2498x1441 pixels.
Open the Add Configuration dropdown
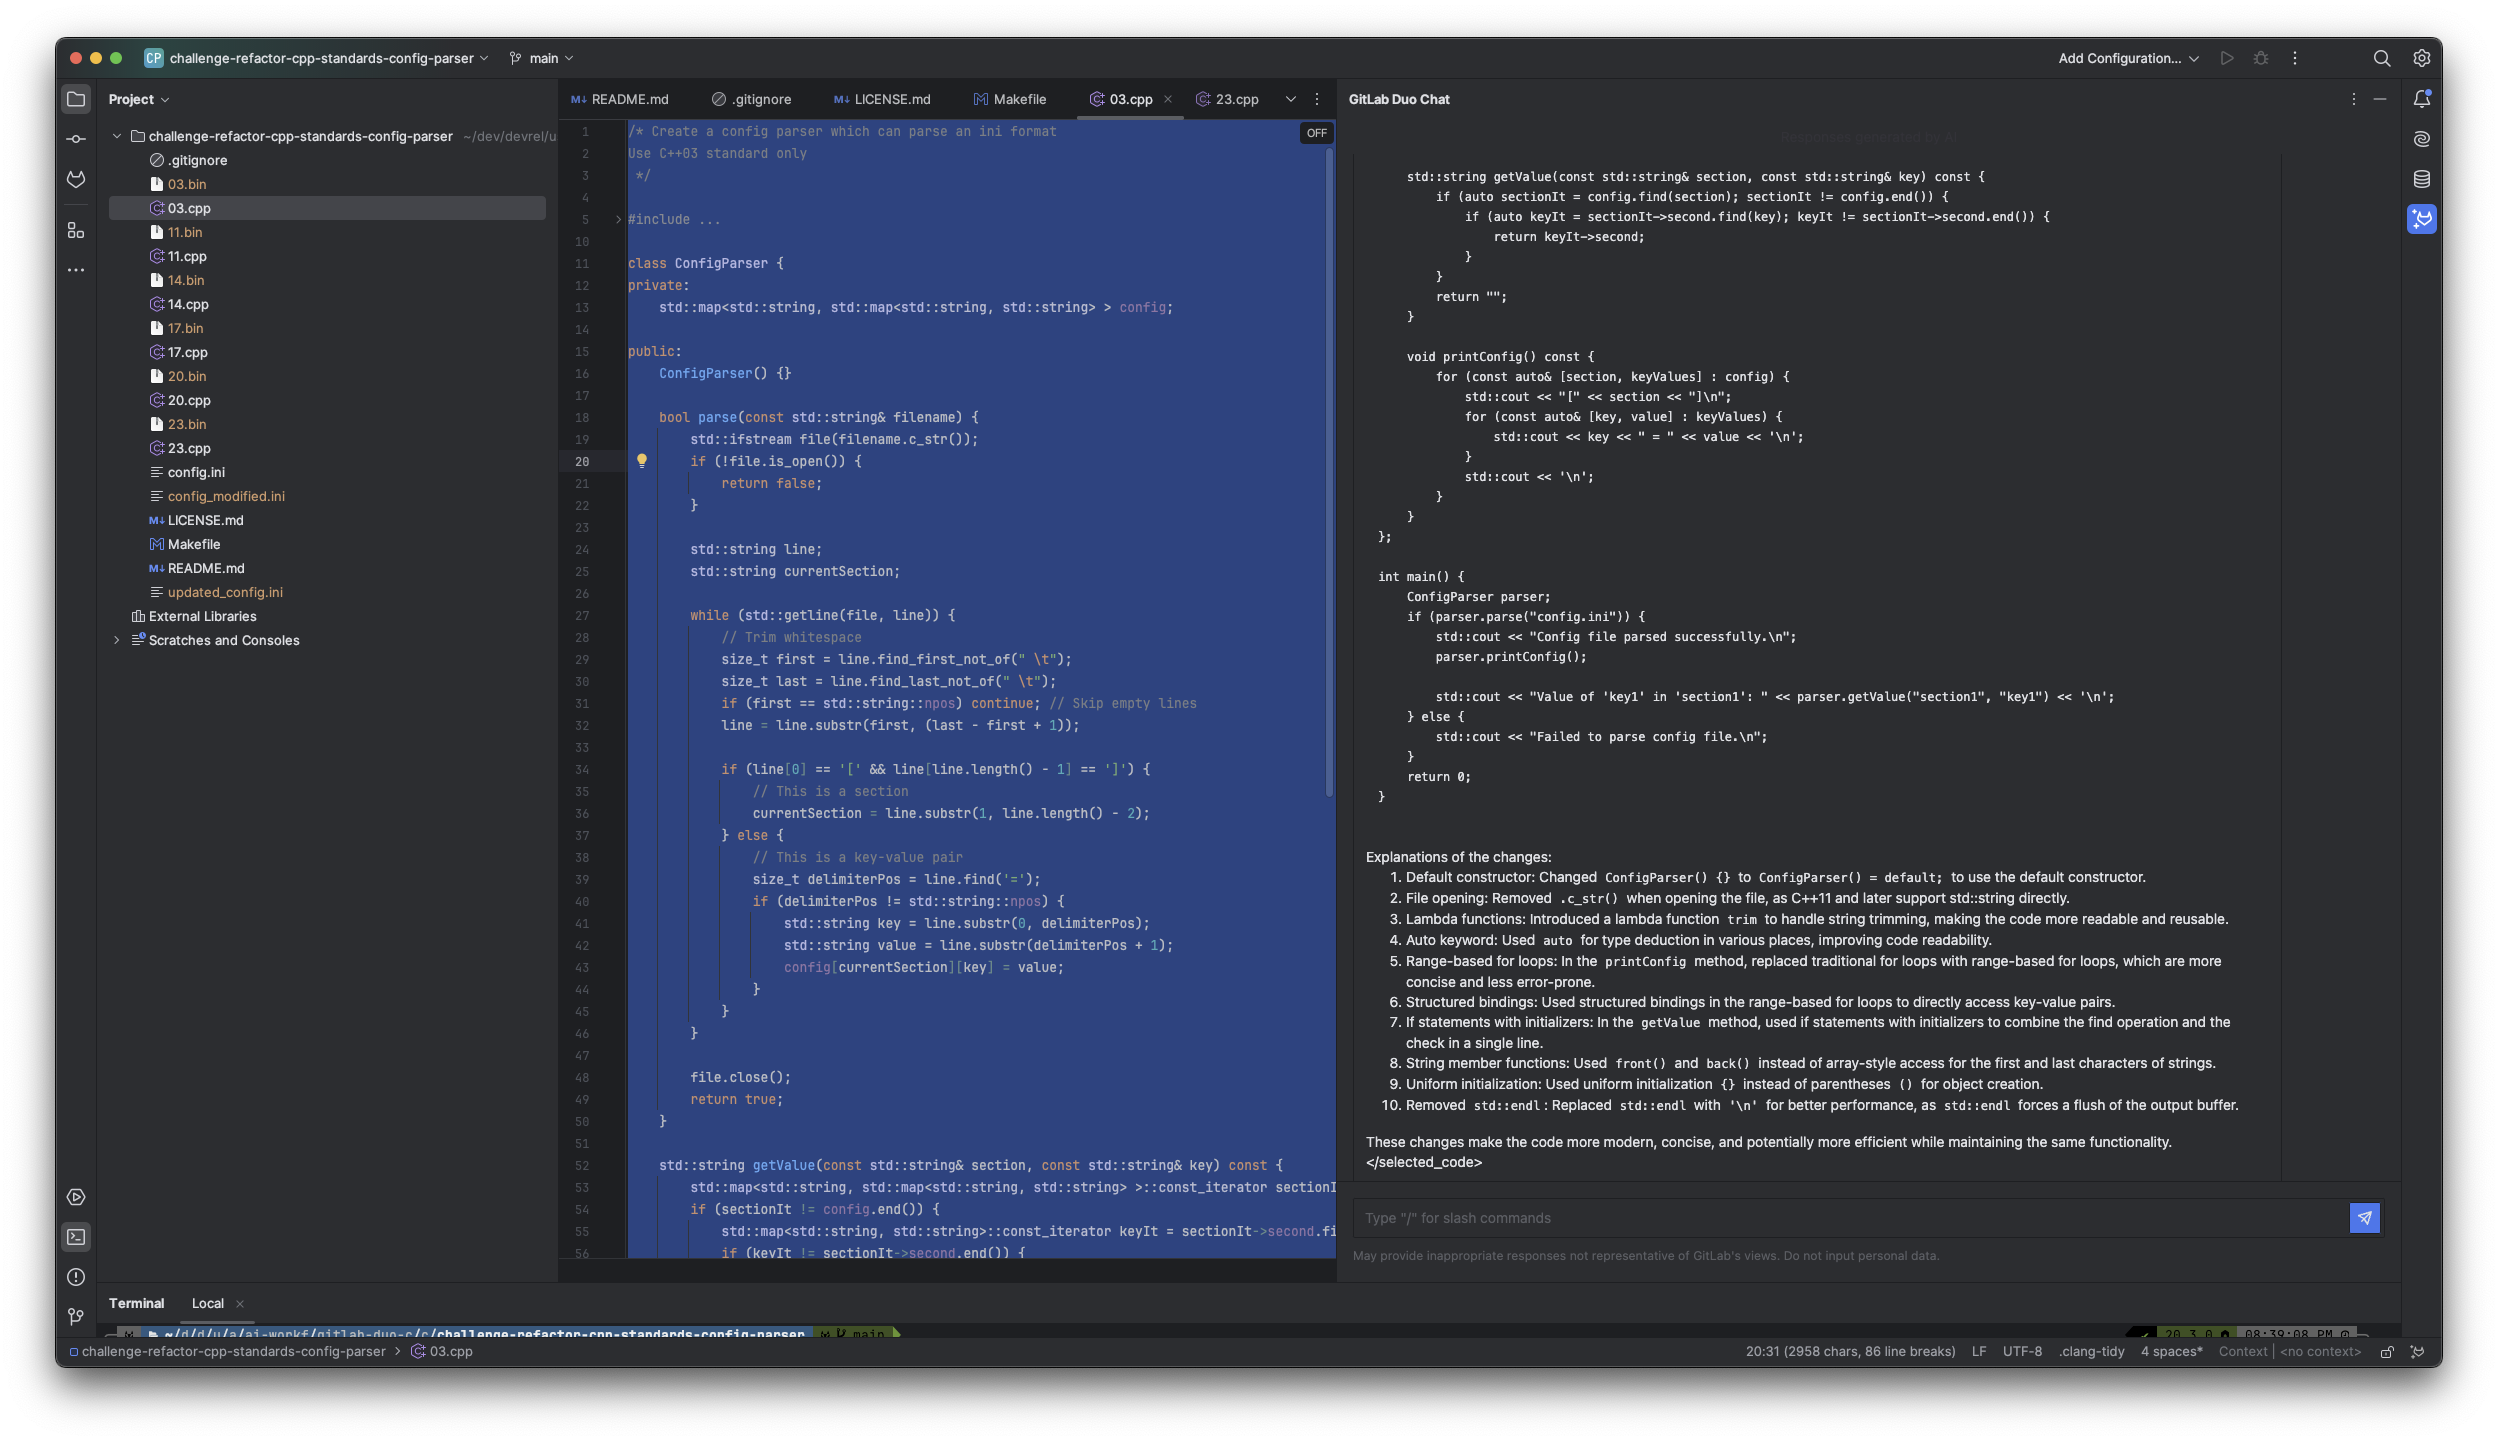(x=2128, y=58)
